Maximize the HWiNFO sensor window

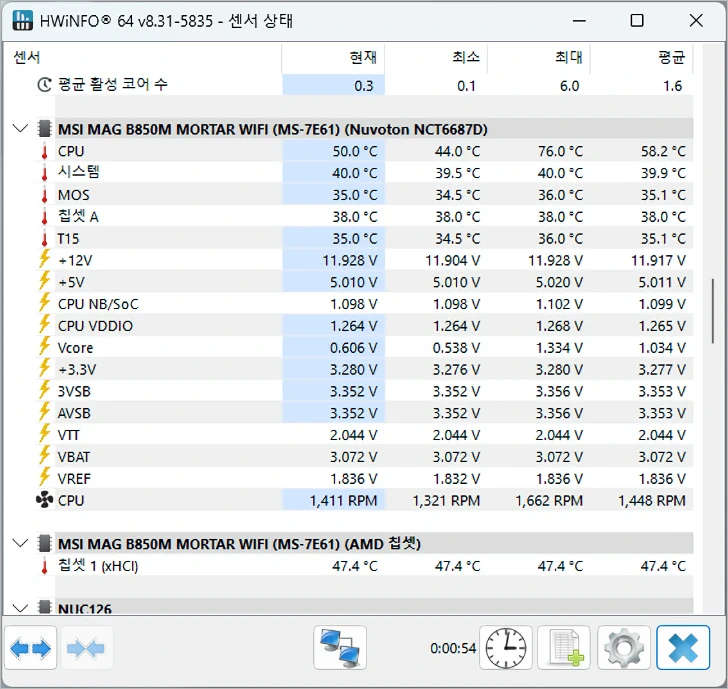637,20
